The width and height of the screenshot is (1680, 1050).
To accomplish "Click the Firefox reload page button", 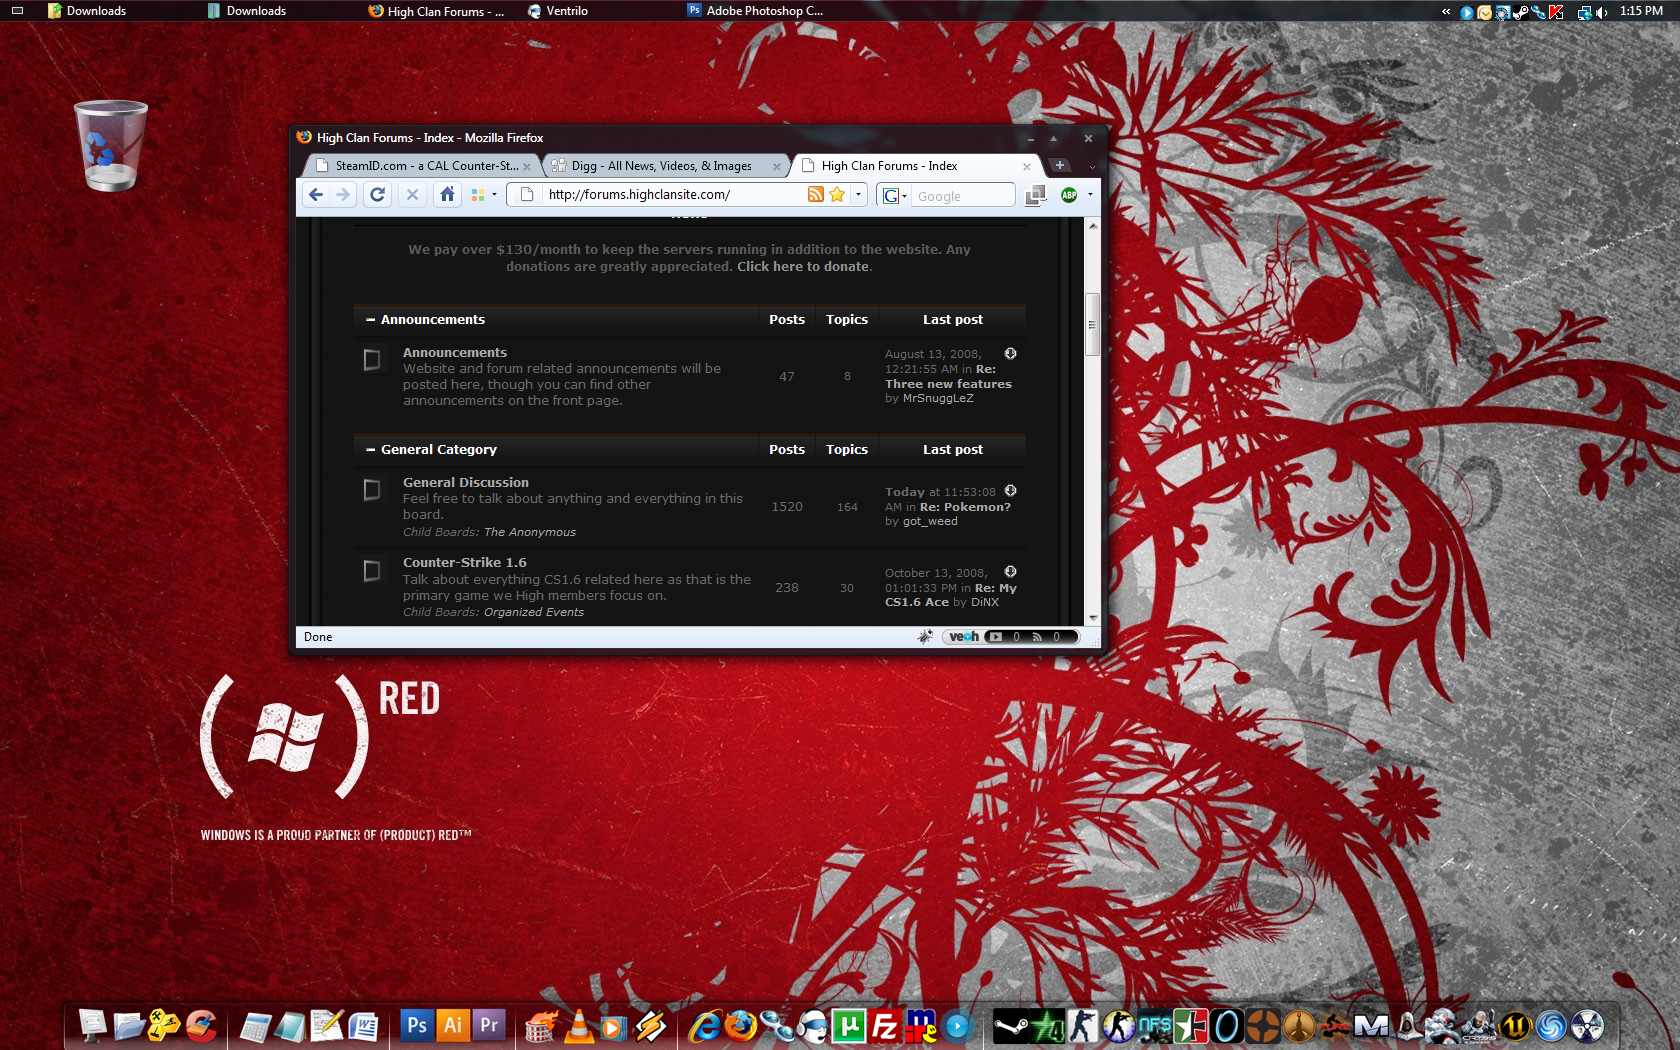I will coord(377,195).
